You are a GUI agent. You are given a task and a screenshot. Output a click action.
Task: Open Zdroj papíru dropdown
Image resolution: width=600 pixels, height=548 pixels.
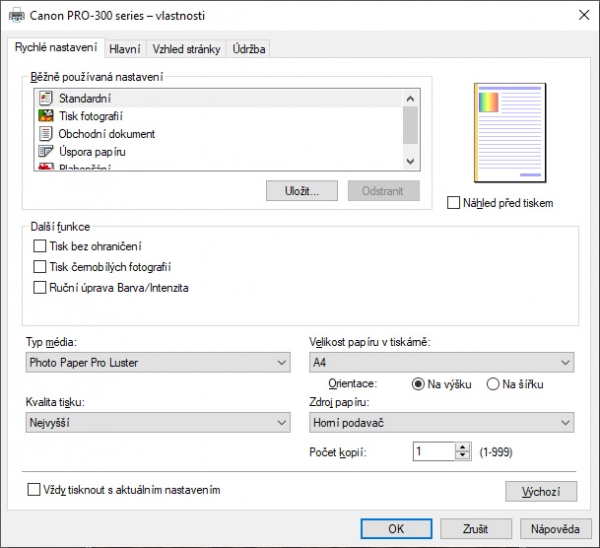442,422
